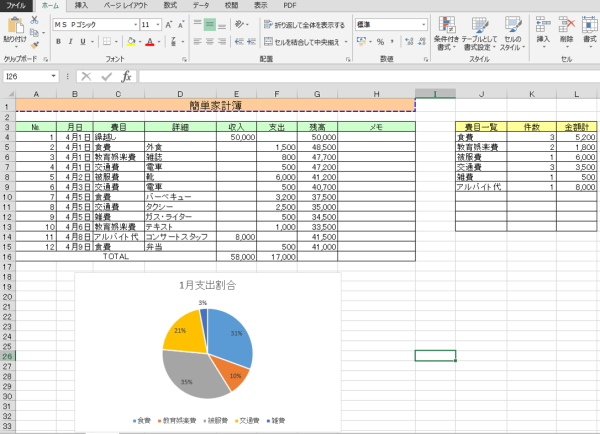
Task: Decrease font size with the small A icon
Action: tap(181, 25)
